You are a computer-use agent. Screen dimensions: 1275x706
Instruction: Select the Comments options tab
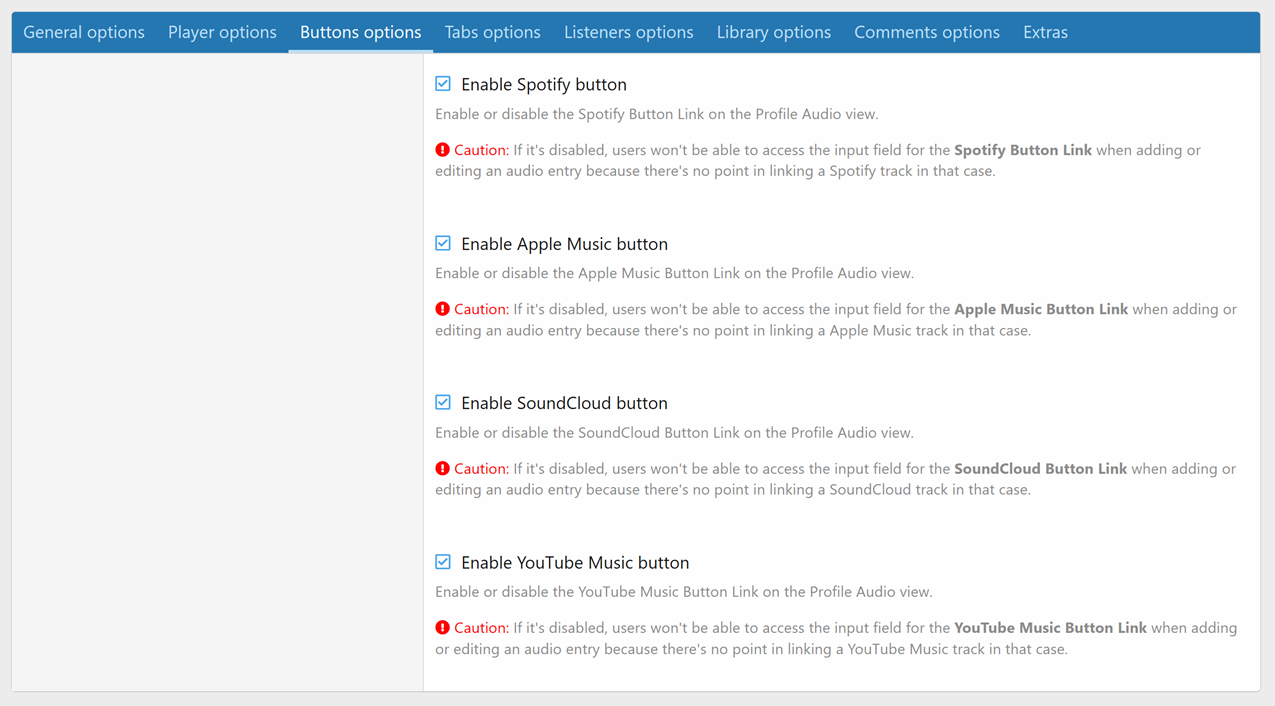point(926,32)
